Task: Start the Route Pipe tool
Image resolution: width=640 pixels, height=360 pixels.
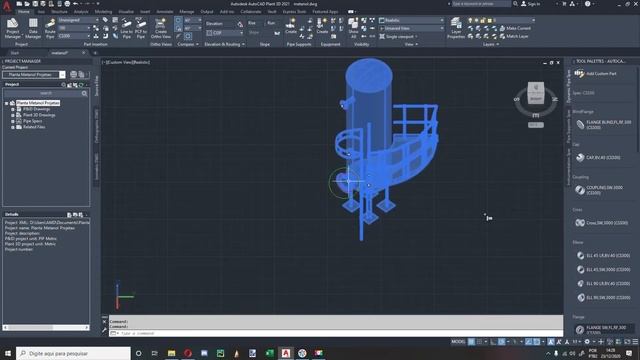Action: 50,28
